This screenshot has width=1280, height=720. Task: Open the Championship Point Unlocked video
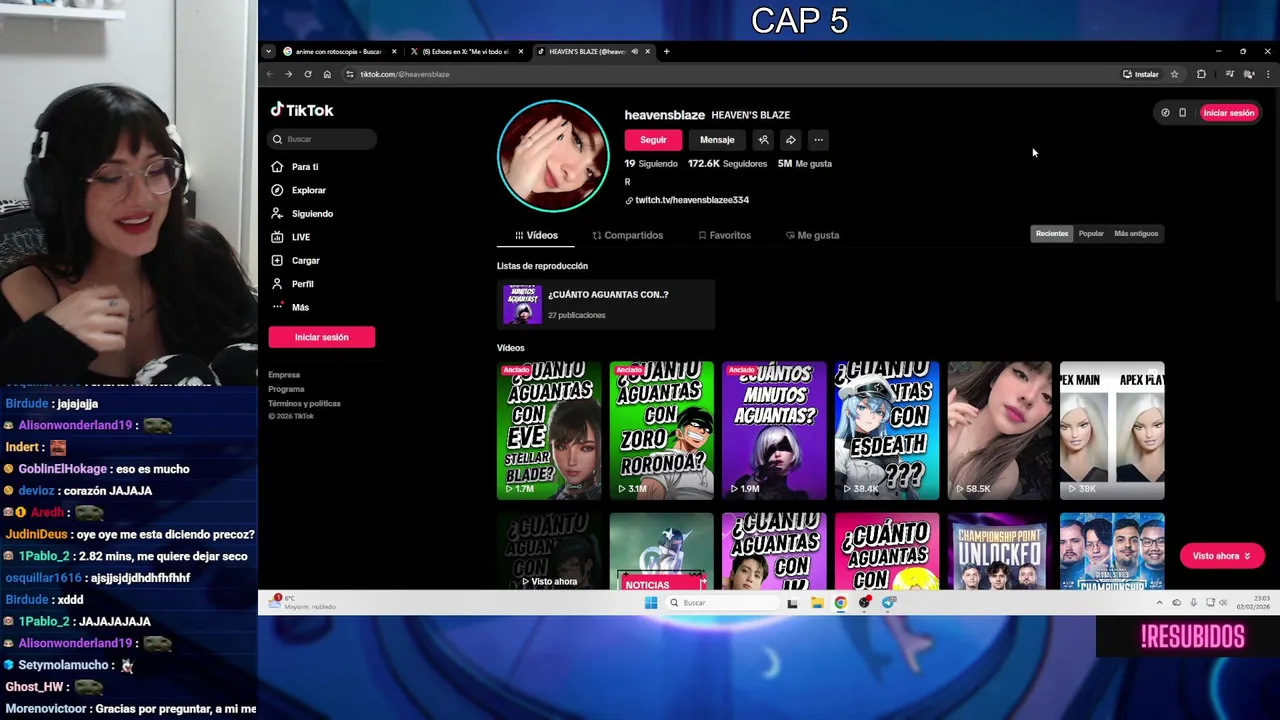click(1000, 551)
